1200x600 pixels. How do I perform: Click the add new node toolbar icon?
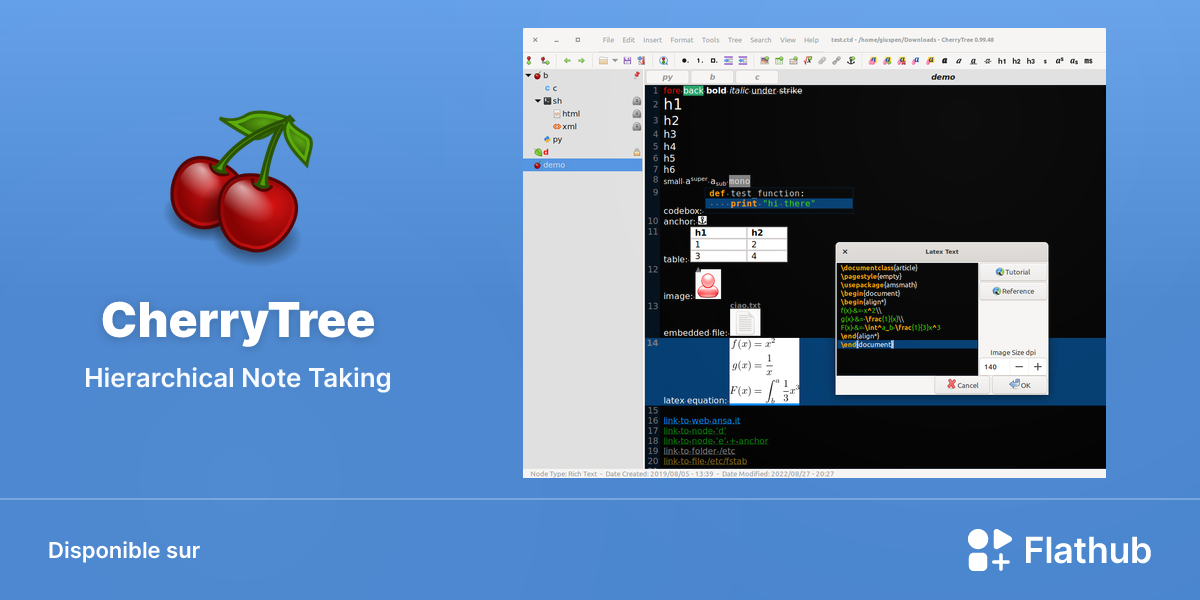click(529, 60)
